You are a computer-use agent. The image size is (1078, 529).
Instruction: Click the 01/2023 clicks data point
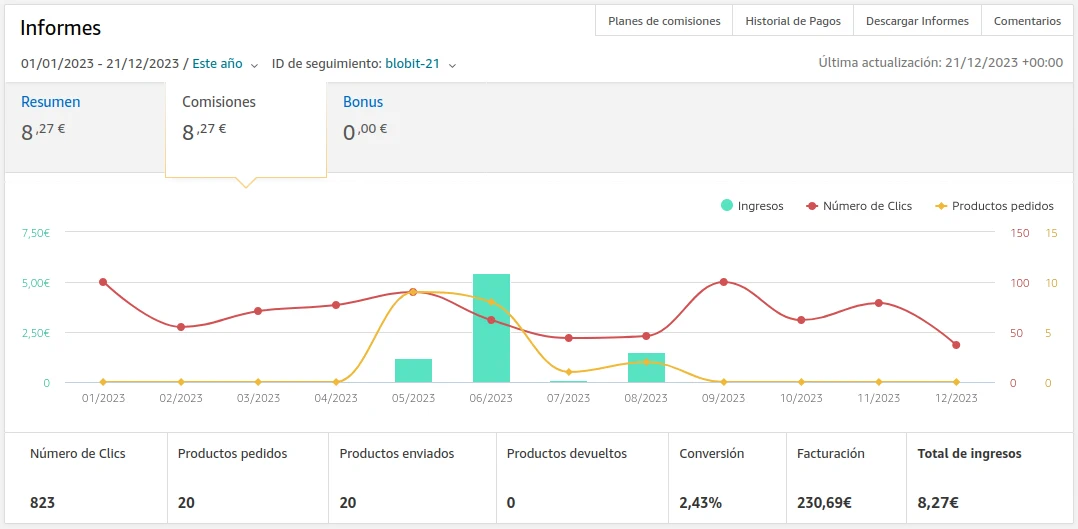coord(103,282)
